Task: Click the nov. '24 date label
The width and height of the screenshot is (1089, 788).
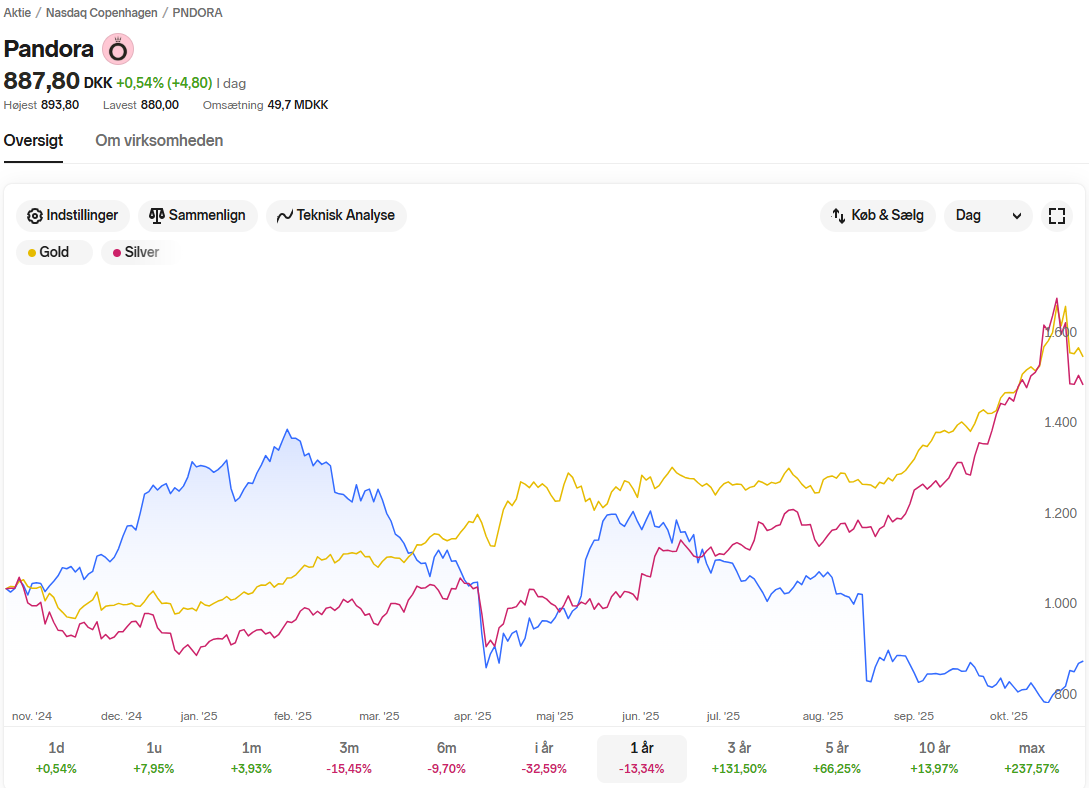Action: 32,716
